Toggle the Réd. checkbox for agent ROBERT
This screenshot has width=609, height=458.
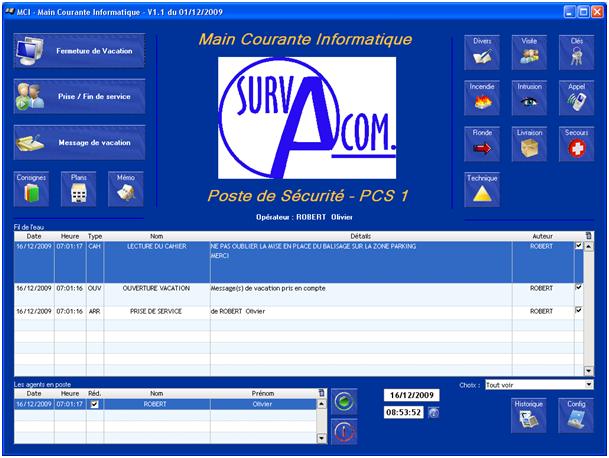pos(94,404)
